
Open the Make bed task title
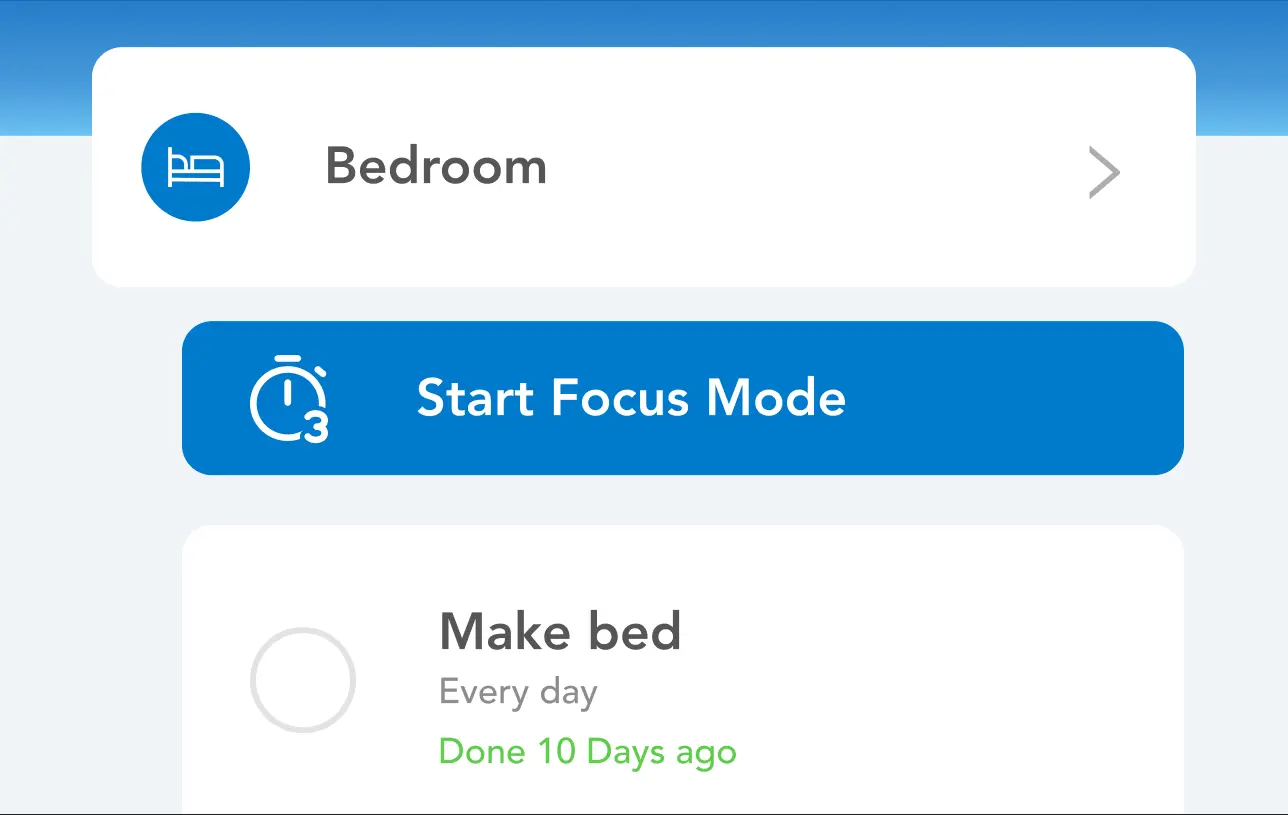560,631
